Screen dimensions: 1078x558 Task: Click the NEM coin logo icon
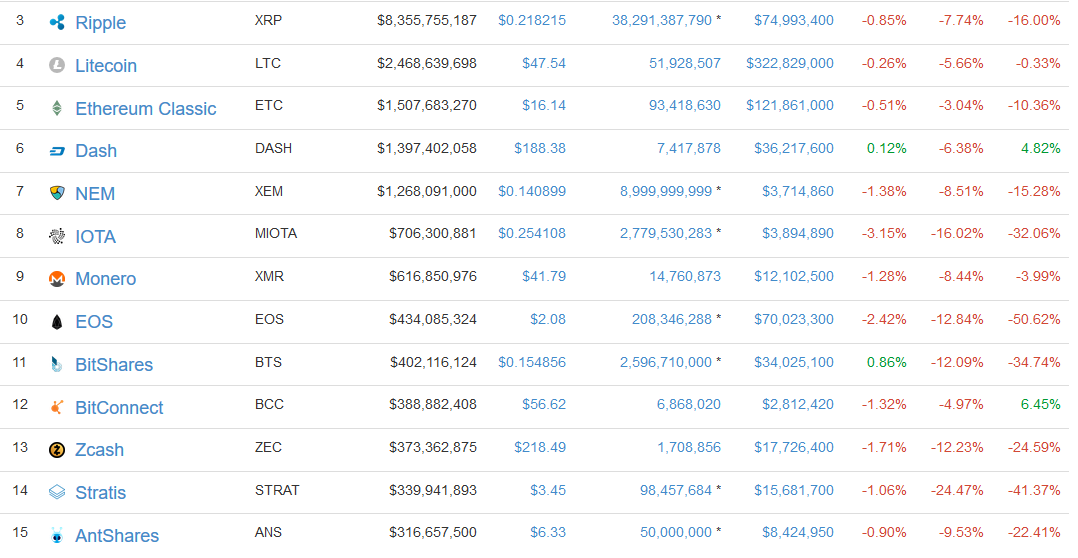pos(57,193)
